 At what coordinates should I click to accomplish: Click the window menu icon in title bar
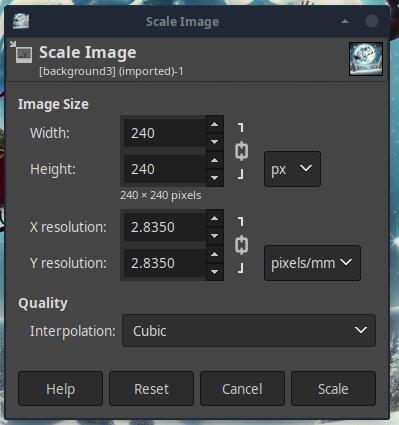tap(21, 21)
